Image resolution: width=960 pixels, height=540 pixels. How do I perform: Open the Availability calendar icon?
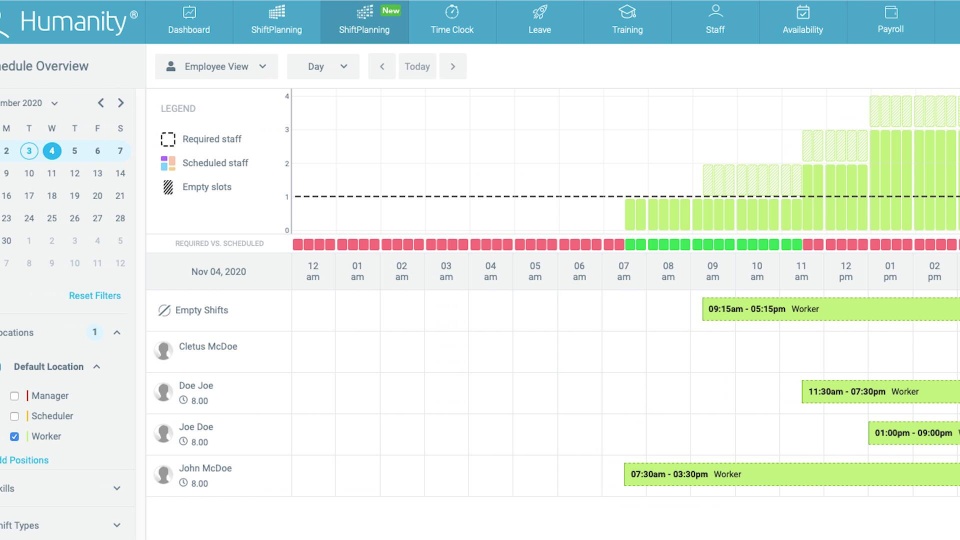click(x=803, y=13)
